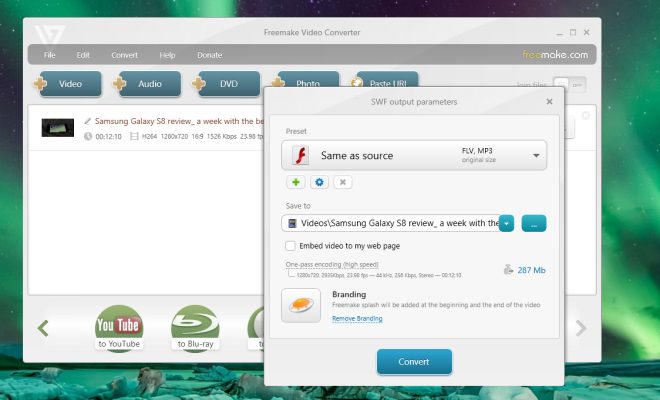
Task: Browse for output folder with ... button
Action: click(534, 224)
